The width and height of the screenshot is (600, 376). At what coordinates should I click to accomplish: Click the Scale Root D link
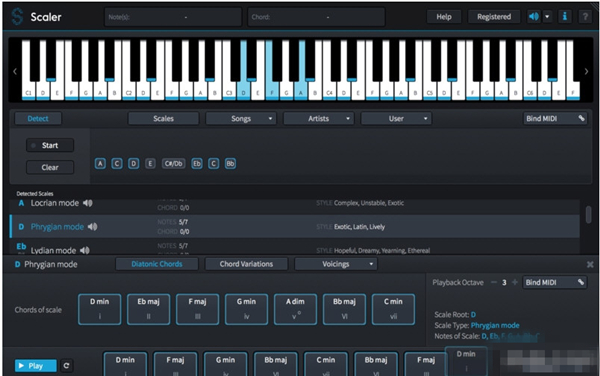(473, 315)
